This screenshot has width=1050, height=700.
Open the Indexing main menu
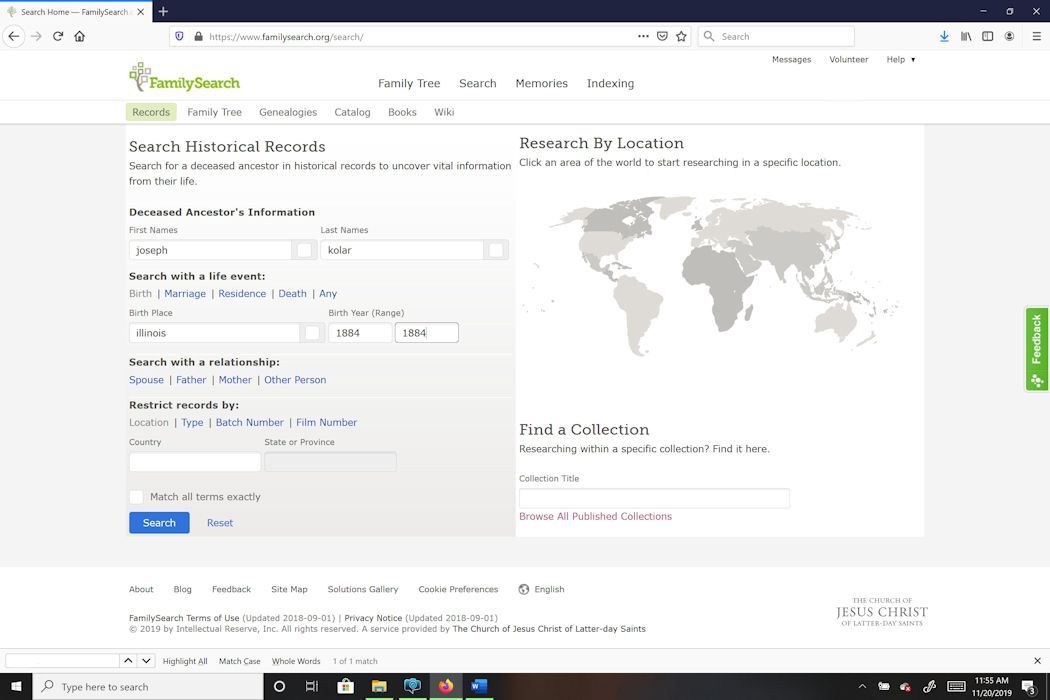(x=610, y=83)
